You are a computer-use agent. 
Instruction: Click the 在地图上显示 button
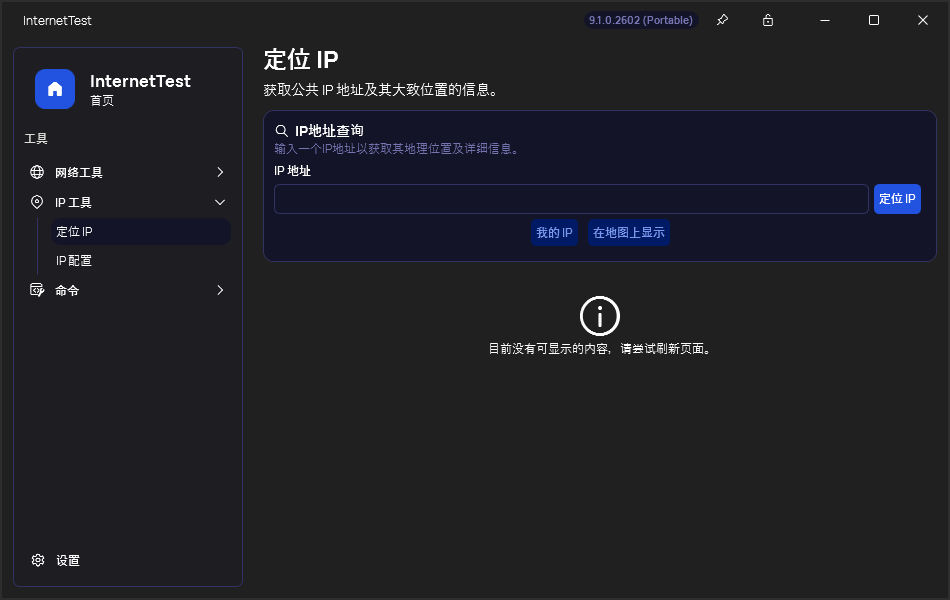click(629, 232)
